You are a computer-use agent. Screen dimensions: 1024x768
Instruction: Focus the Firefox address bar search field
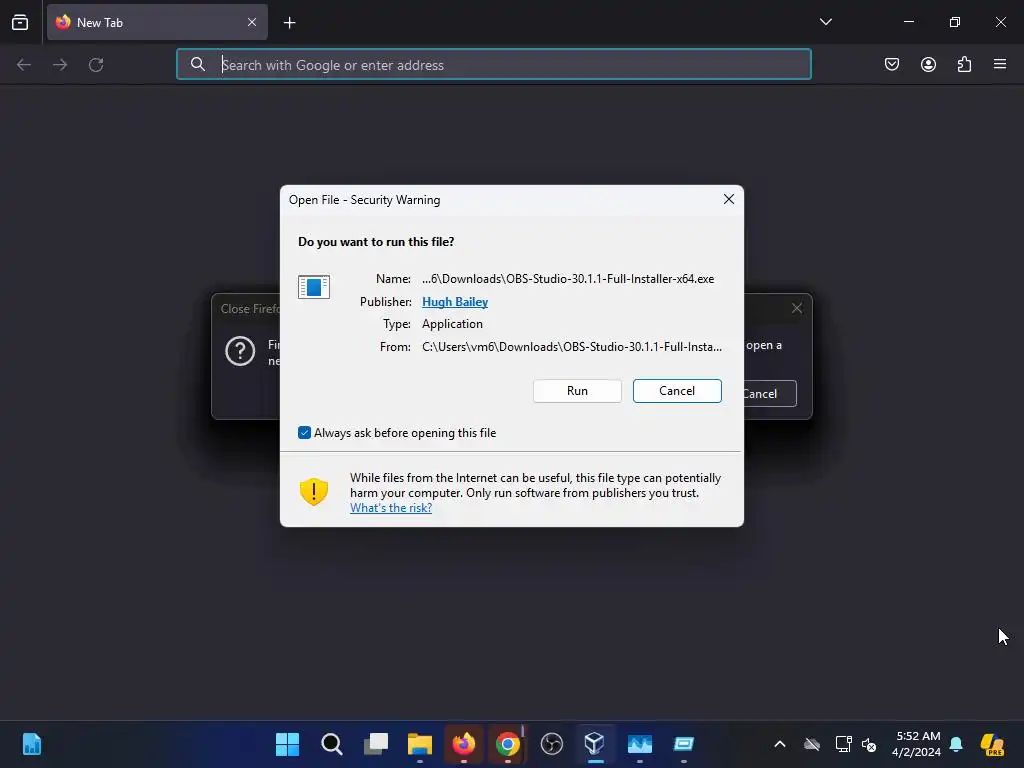pyautogui.click(x=494, y=64)
